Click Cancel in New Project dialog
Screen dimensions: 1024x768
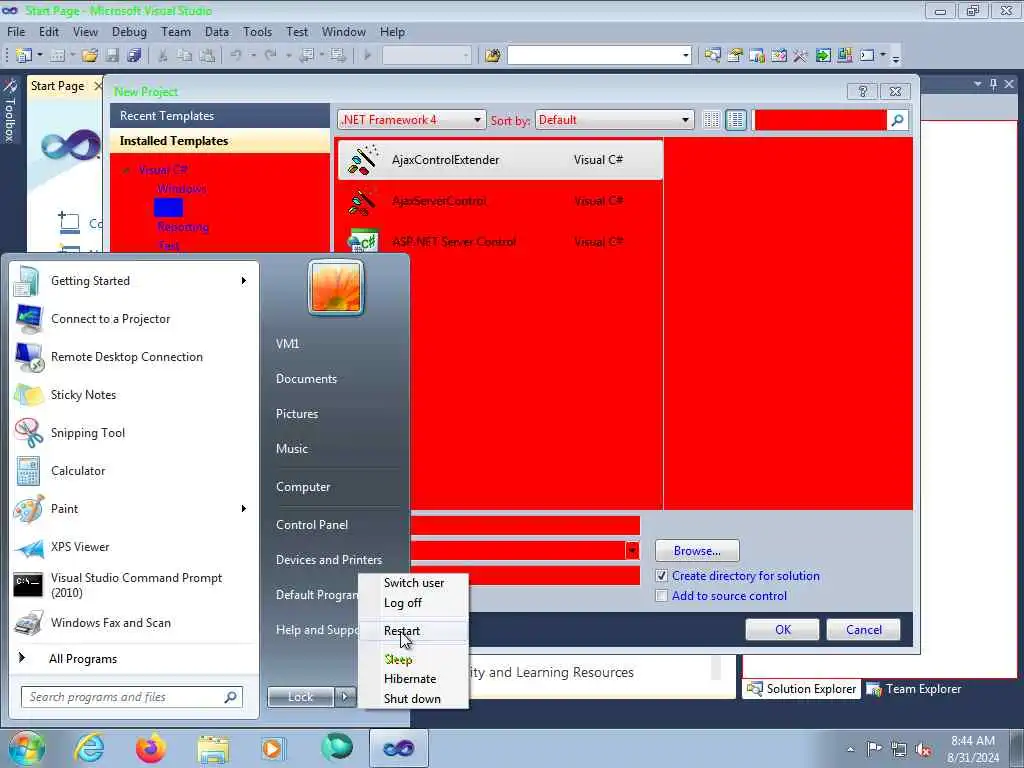tap(863, 630)
